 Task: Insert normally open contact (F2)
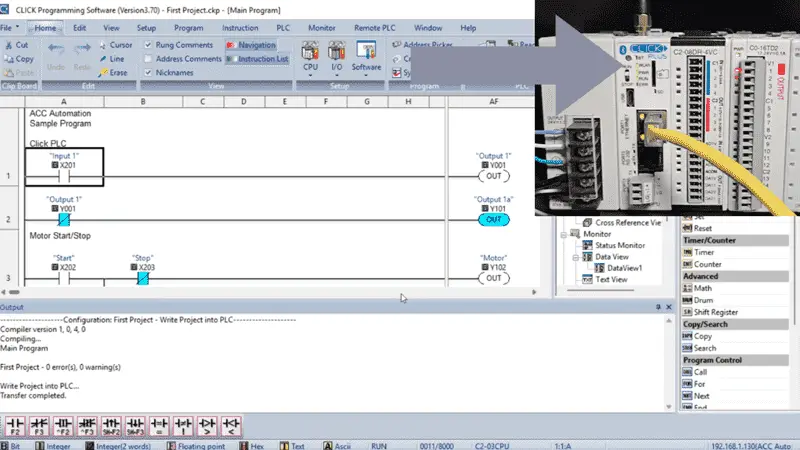tap(15, 426)
